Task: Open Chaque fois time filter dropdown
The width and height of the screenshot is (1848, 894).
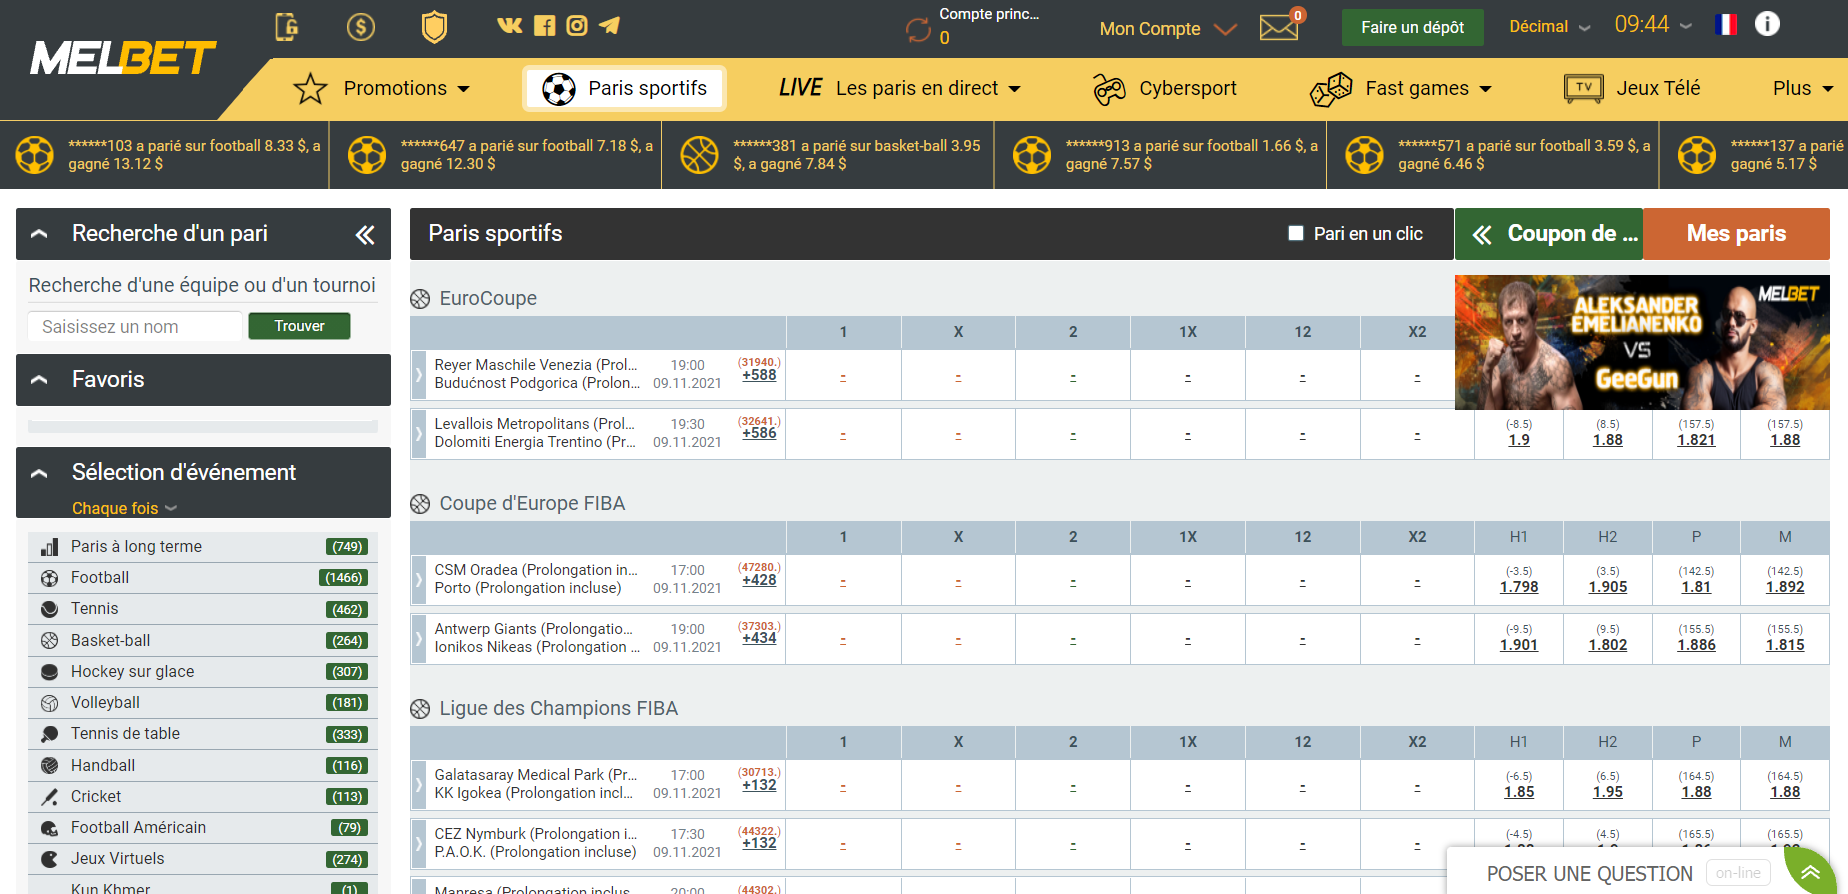Action: [x=124, y=508]
